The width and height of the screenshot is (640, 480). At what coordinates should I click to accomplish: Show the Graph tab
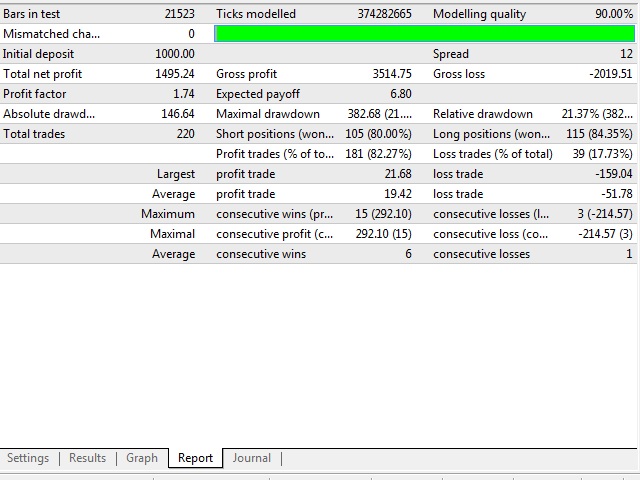pos(142,458)
